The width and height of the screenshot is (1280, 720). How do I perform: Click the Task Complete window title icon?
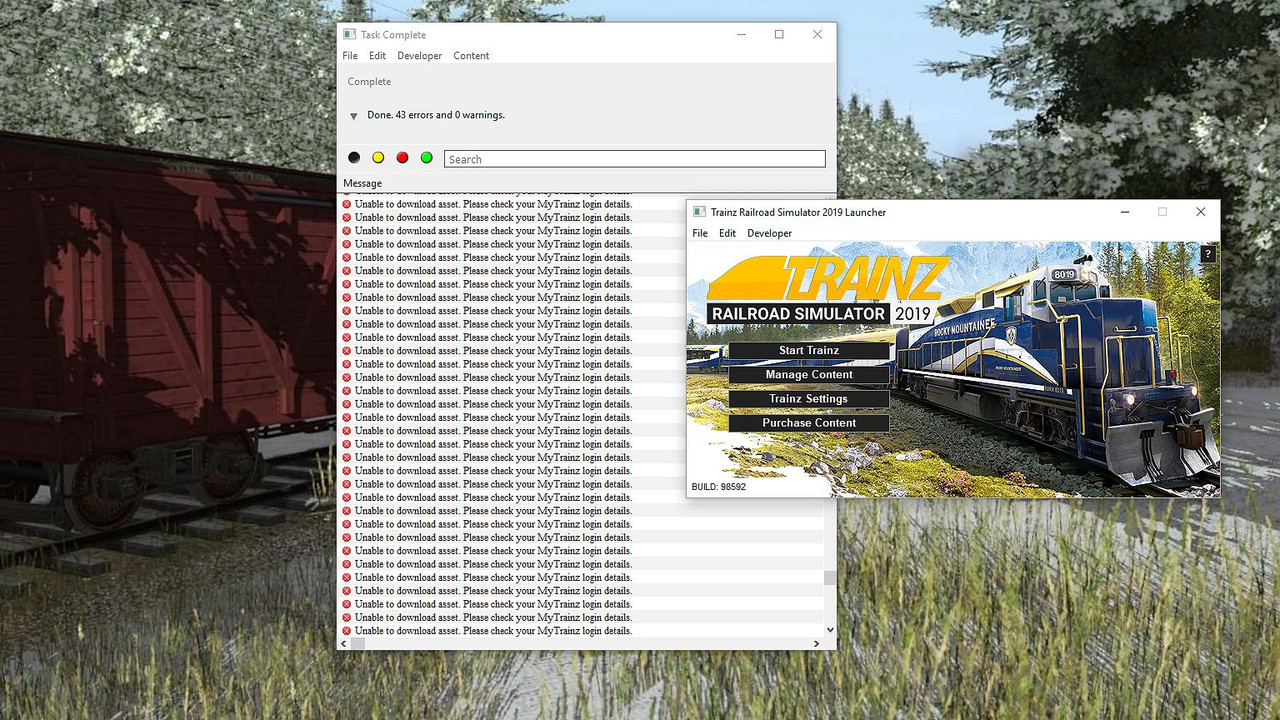[349, 35]
